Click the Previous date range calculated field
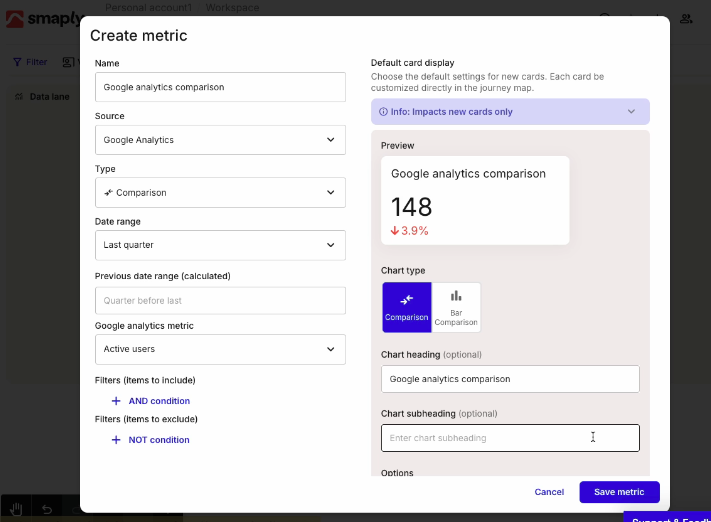This screenshot has height=522, width=711. 220,301
